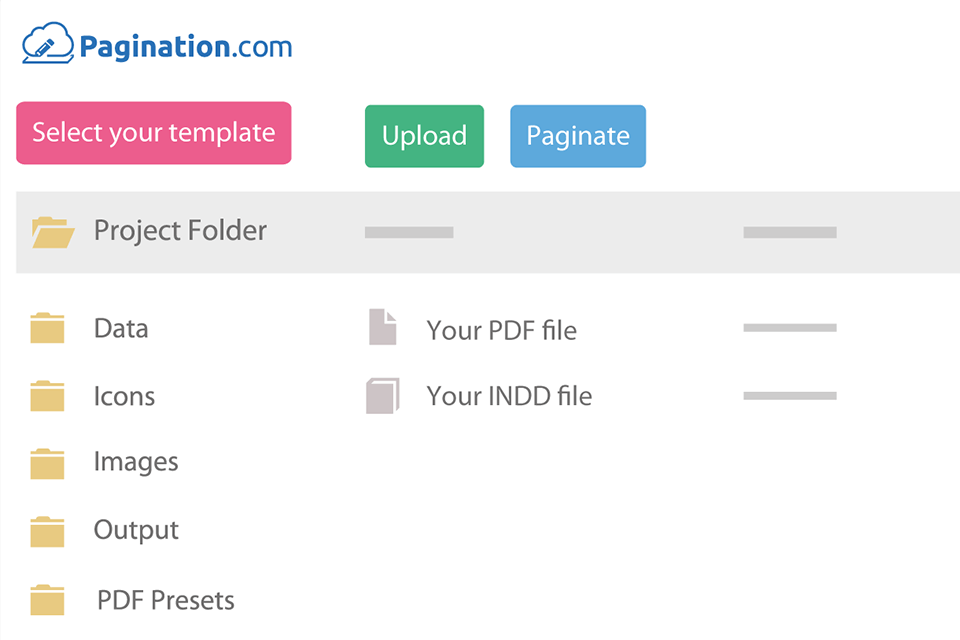
Task: Click the Images folder icon
Action: pyautogui.click(x=47, y=463)
